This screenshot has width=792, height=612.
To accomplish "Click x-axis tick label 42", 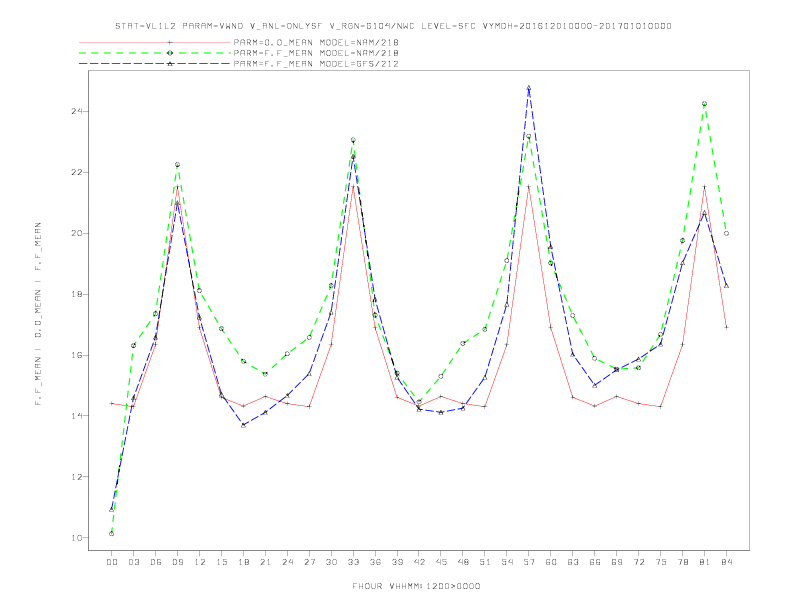I will (419, 562).
